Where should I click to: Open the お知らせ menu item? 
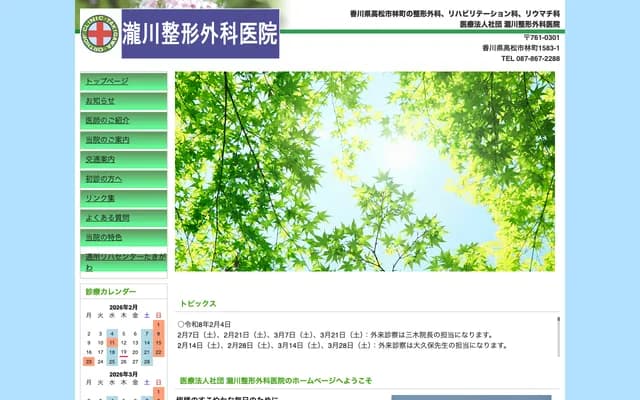pos(124,101)
